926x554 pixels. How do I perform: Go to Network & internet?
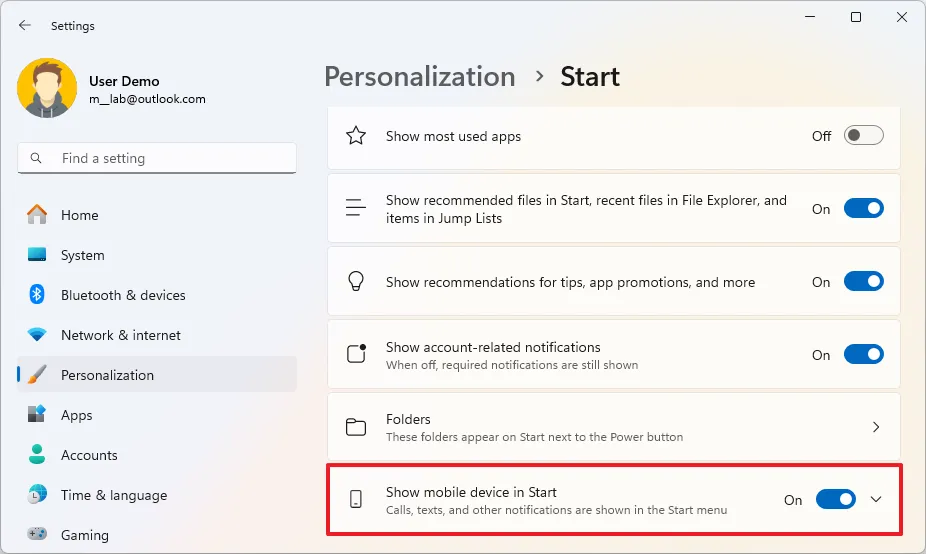coord(157,335)
